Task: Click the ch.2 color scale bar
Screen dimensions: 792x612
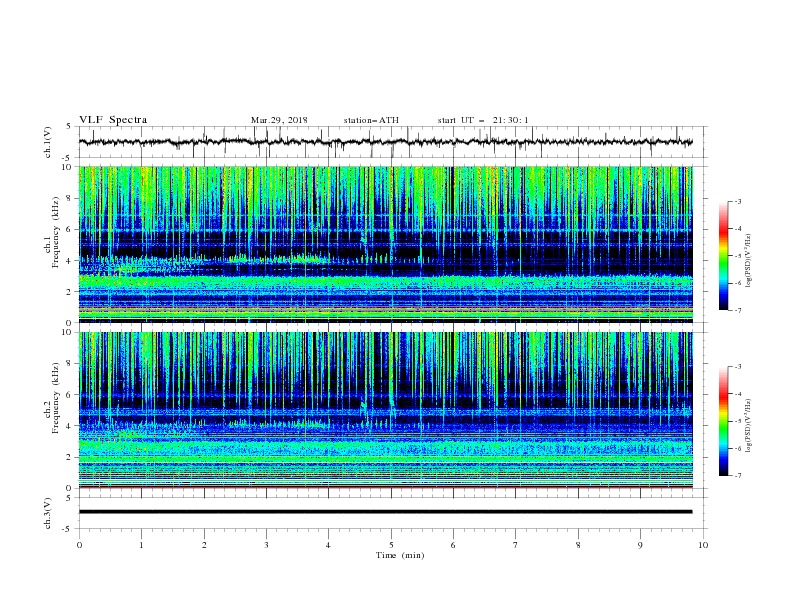Action: tap(724, 421)
